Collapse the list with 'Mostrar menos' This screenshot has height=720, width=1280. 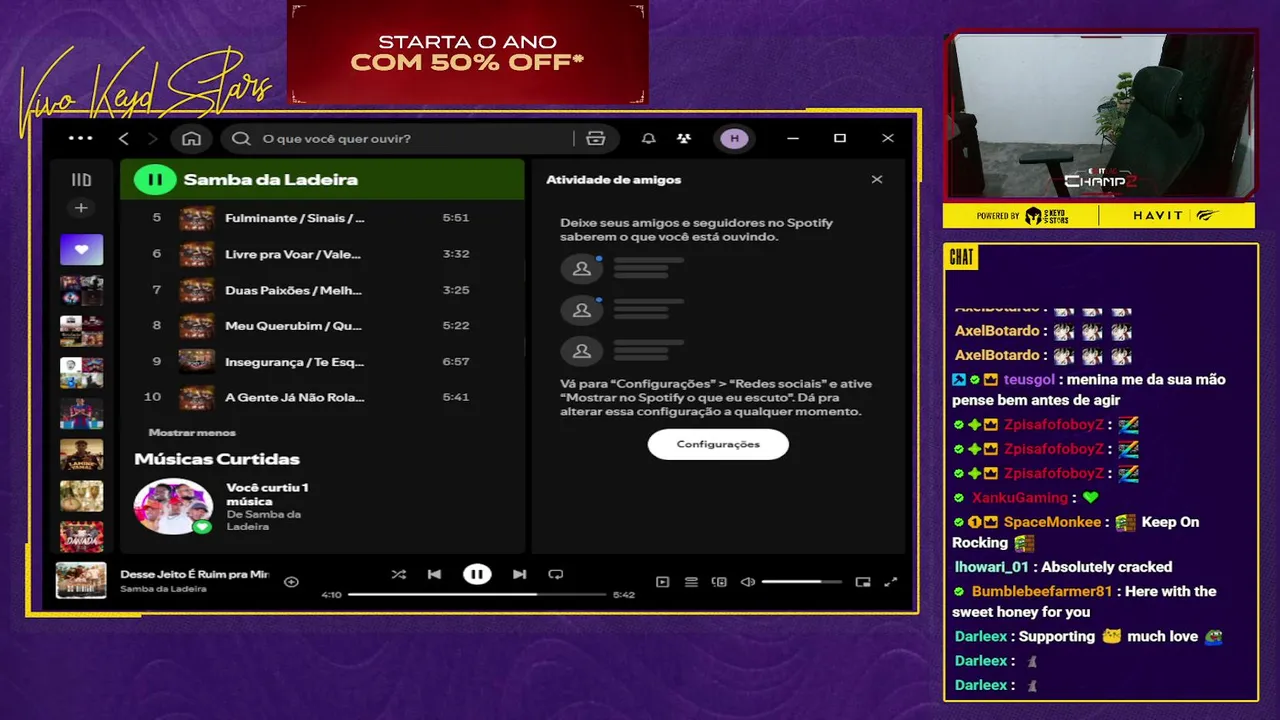coord(192,433)
